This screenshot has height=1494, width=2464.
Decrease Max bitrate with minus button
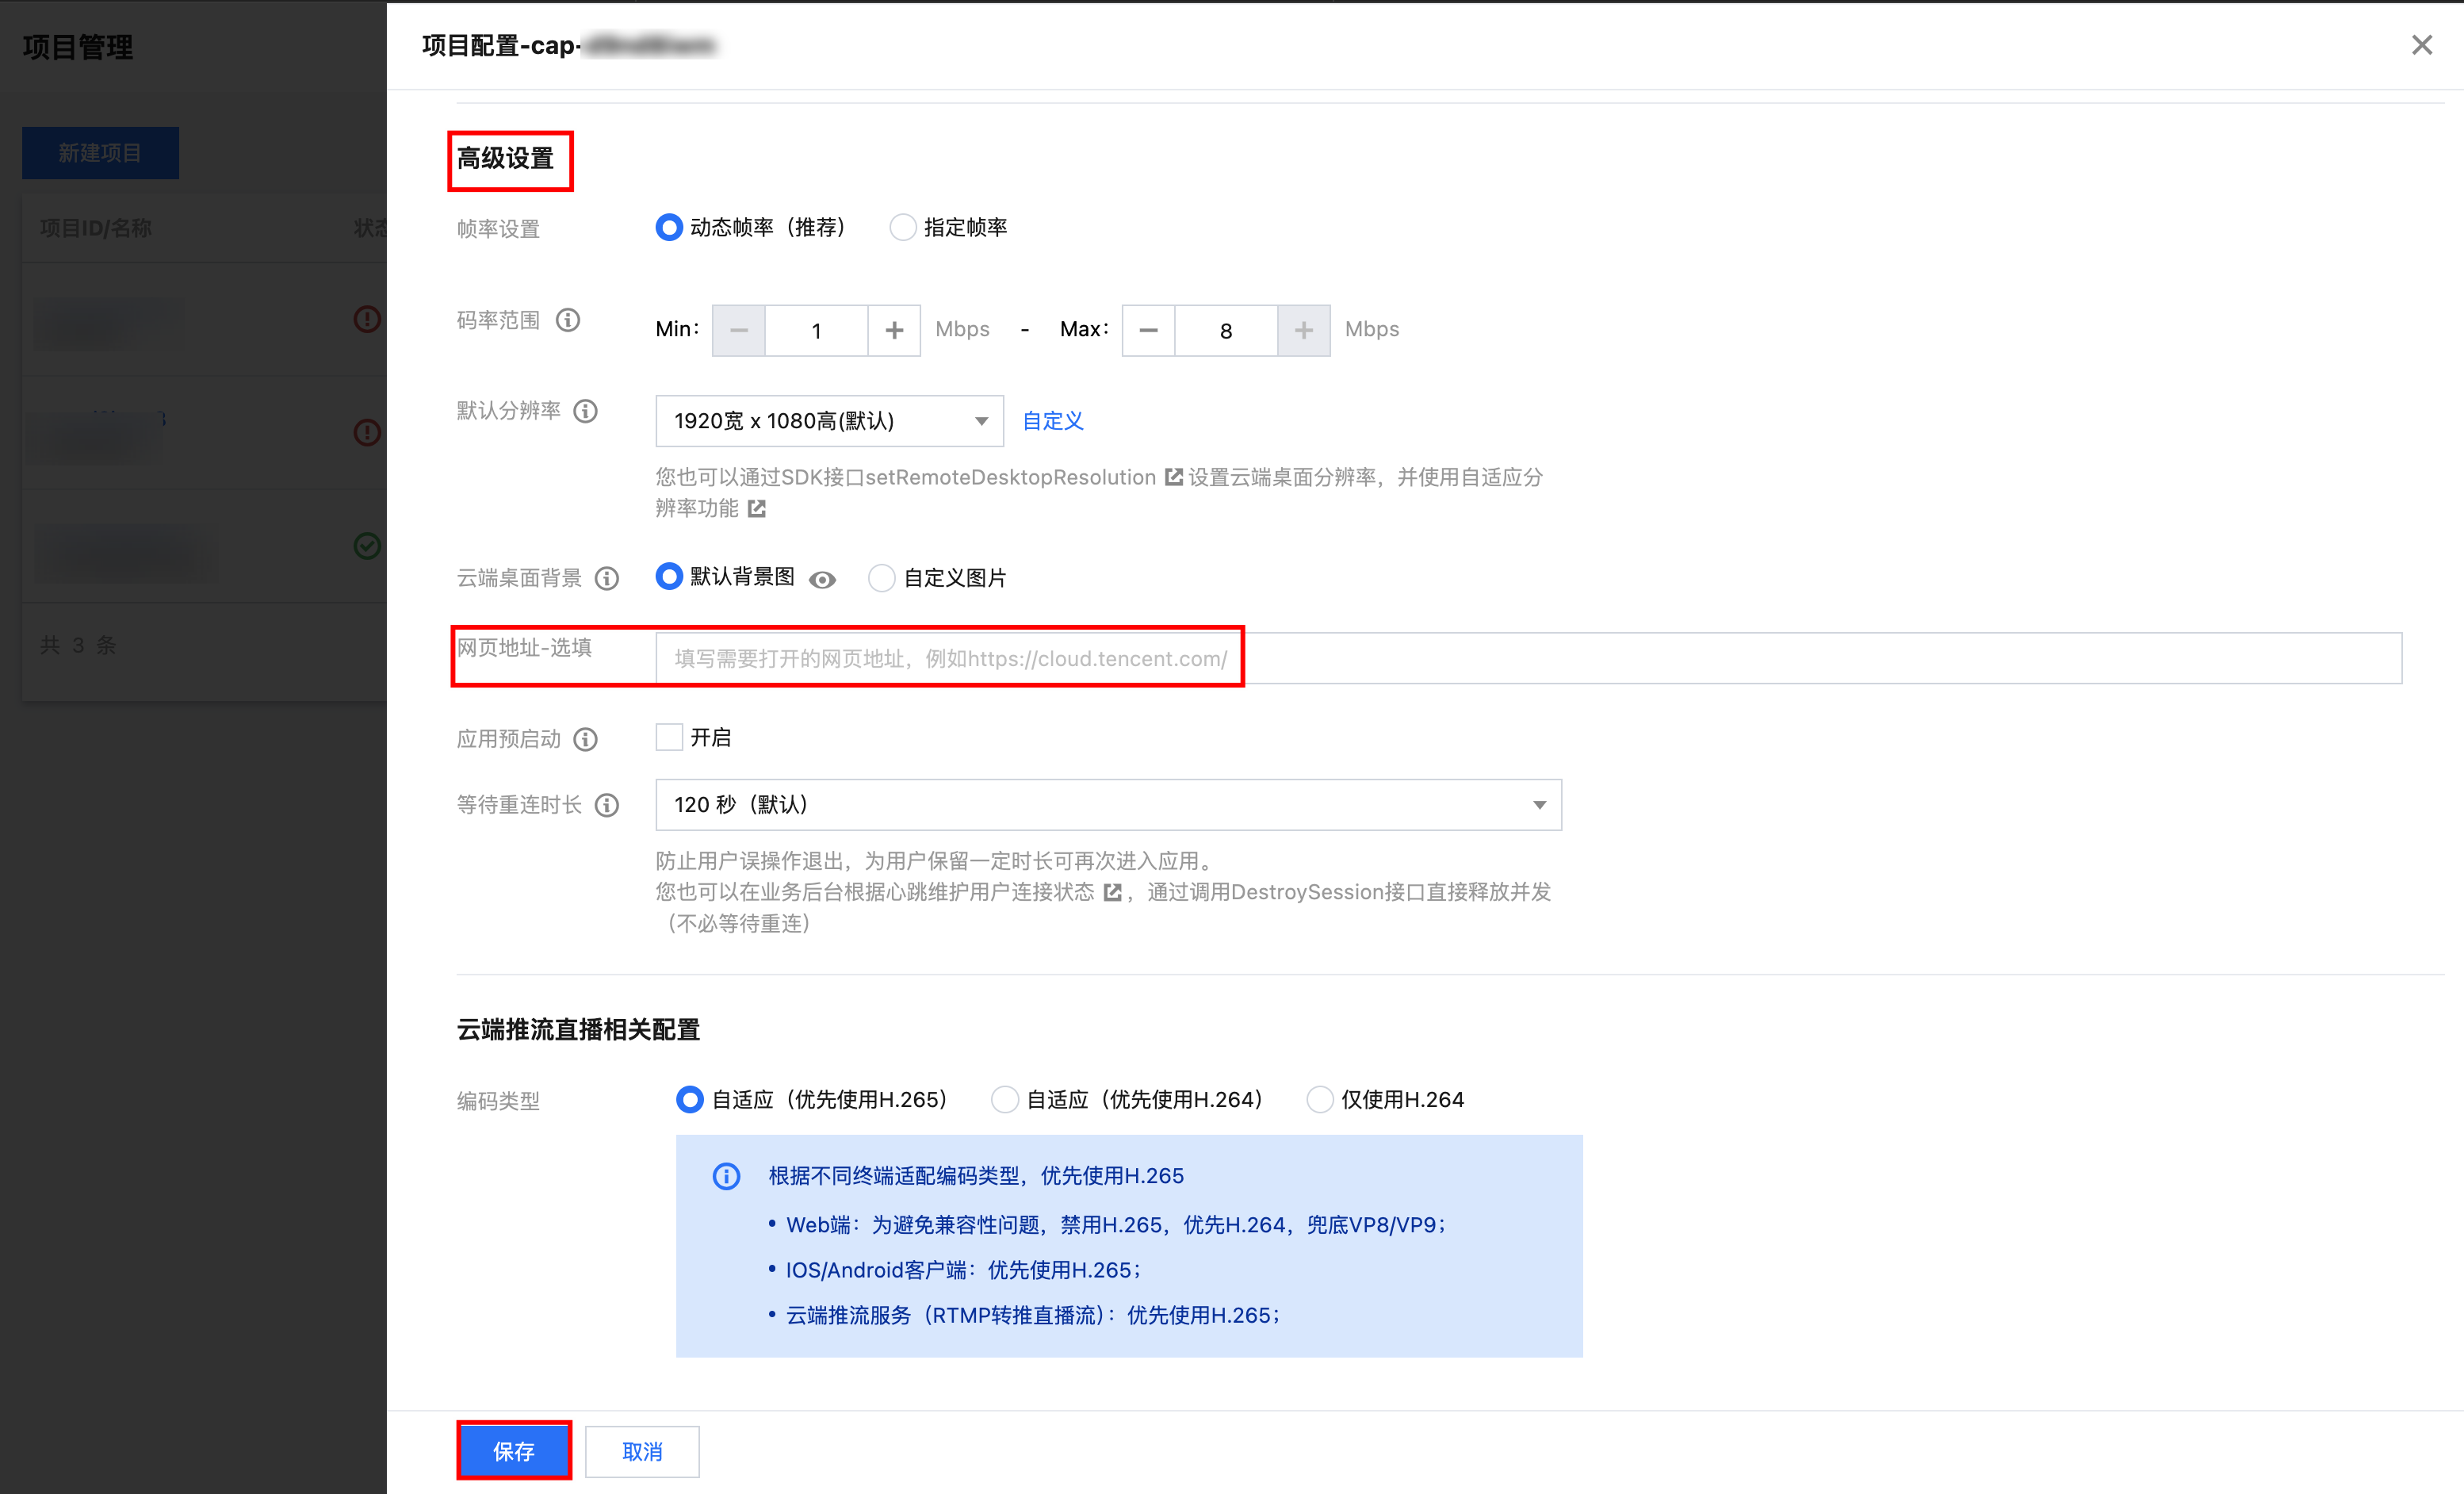coord(1148,330)
